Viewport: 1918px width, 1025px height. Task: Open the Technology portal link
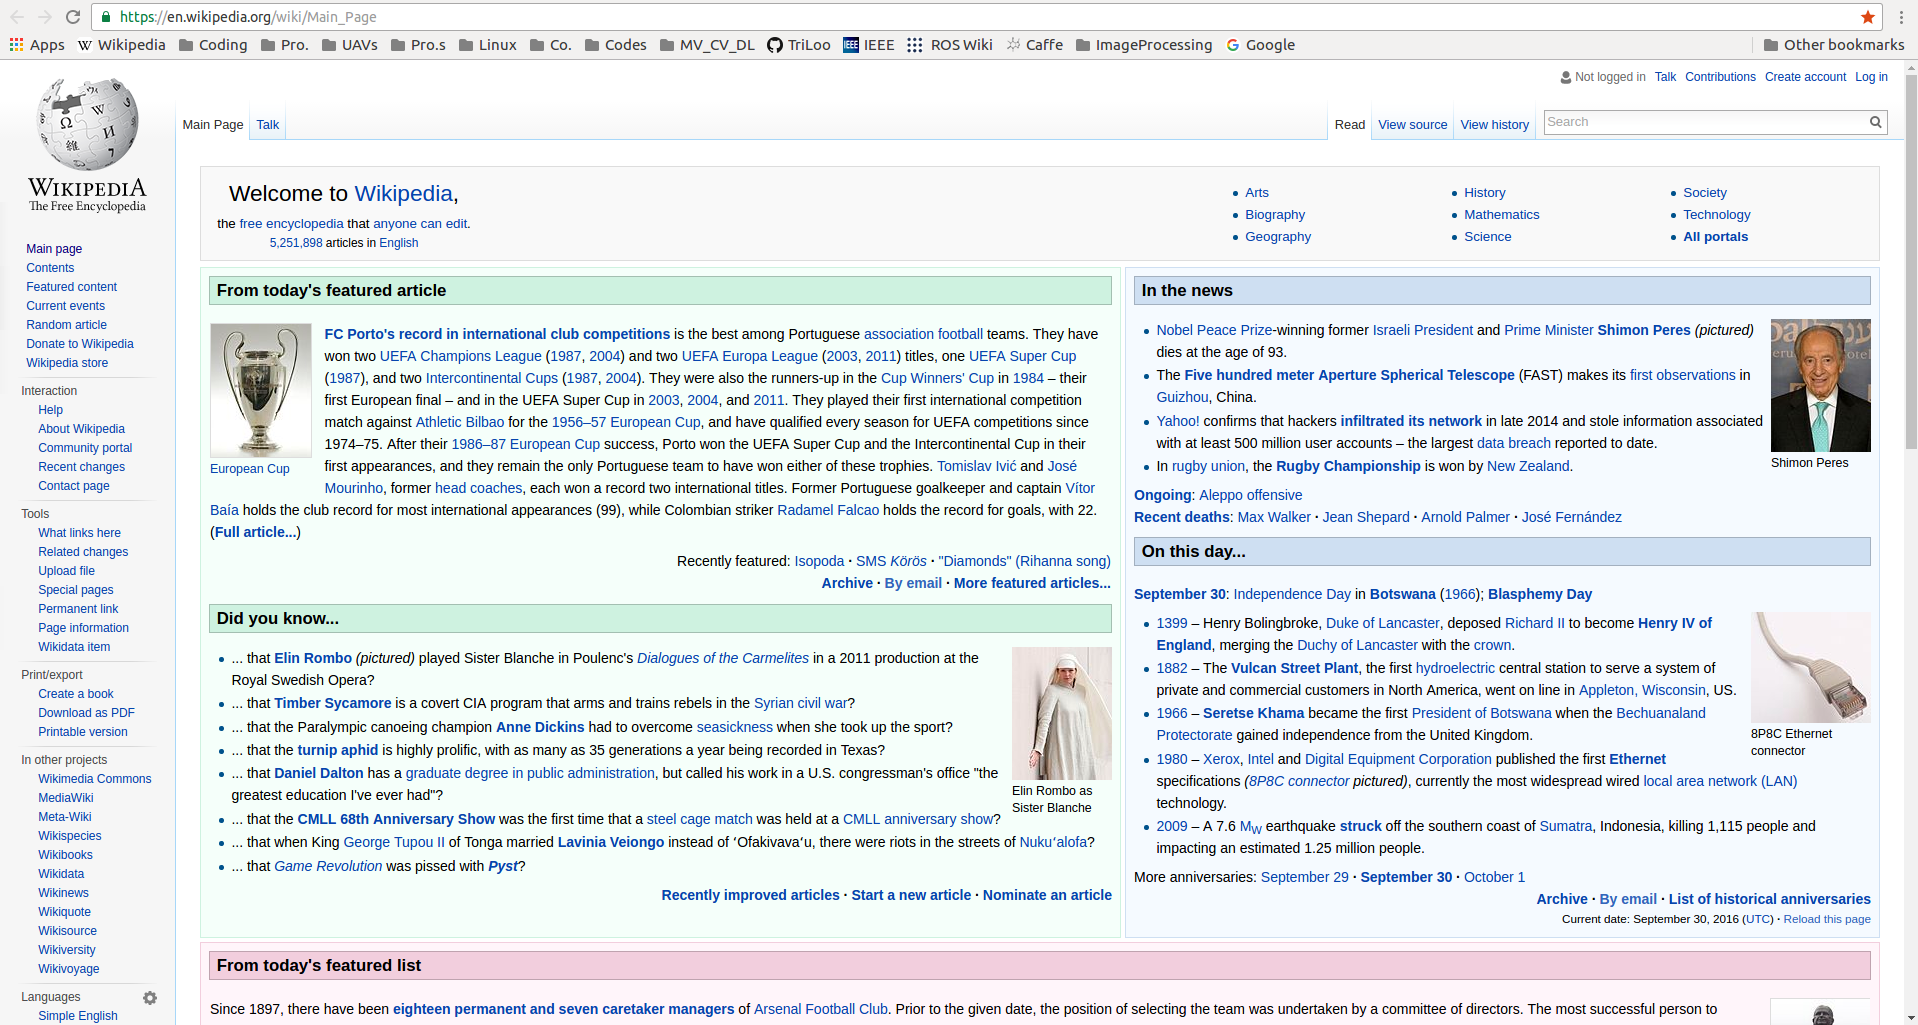(1717, 215)
